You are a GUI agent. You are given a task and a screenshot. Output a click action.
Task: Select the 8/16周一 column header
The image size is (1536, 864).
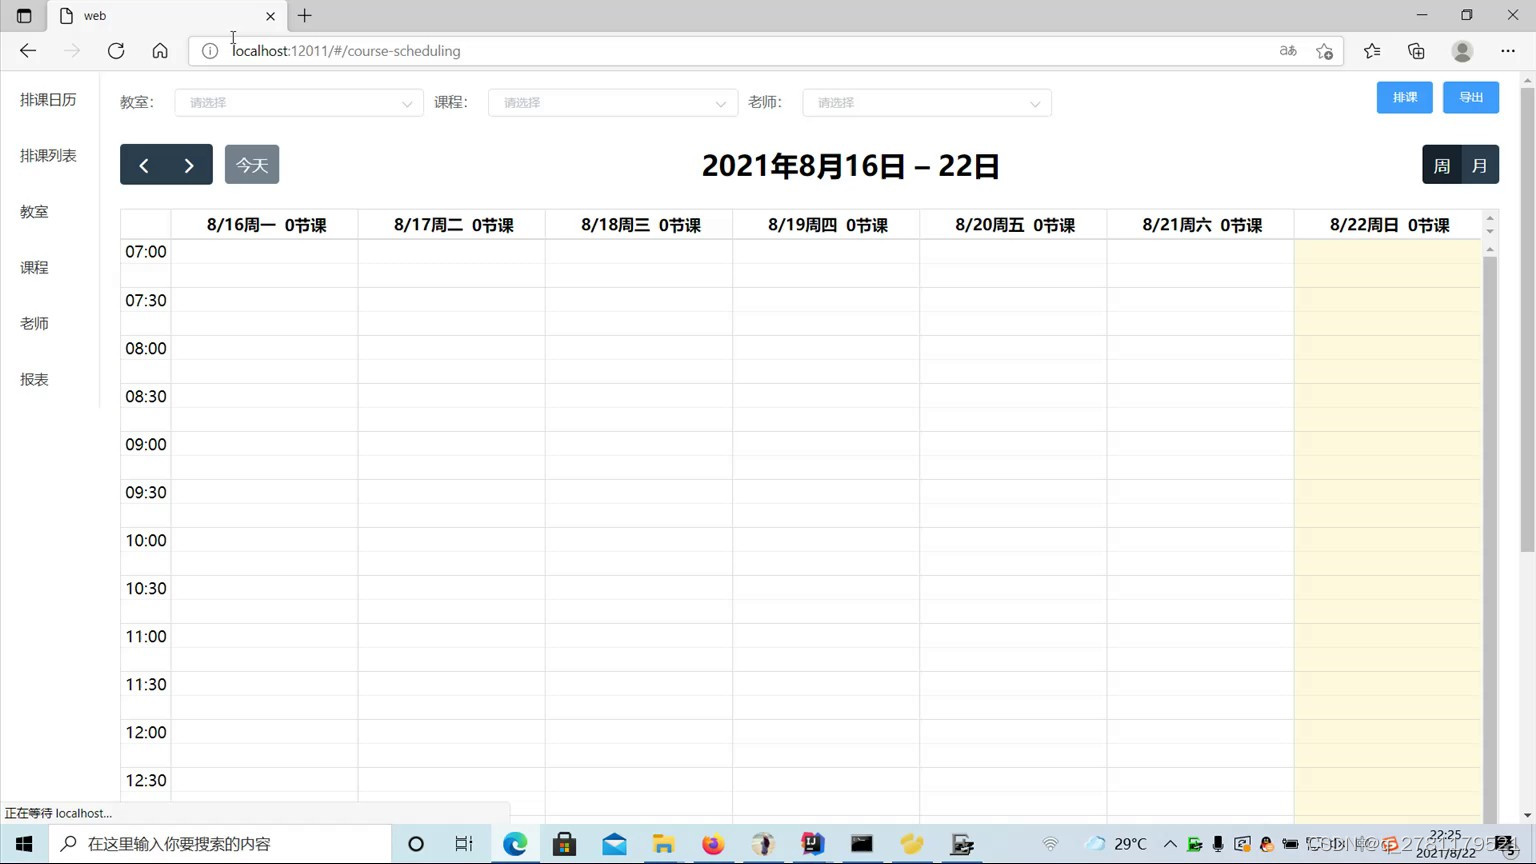266,225
